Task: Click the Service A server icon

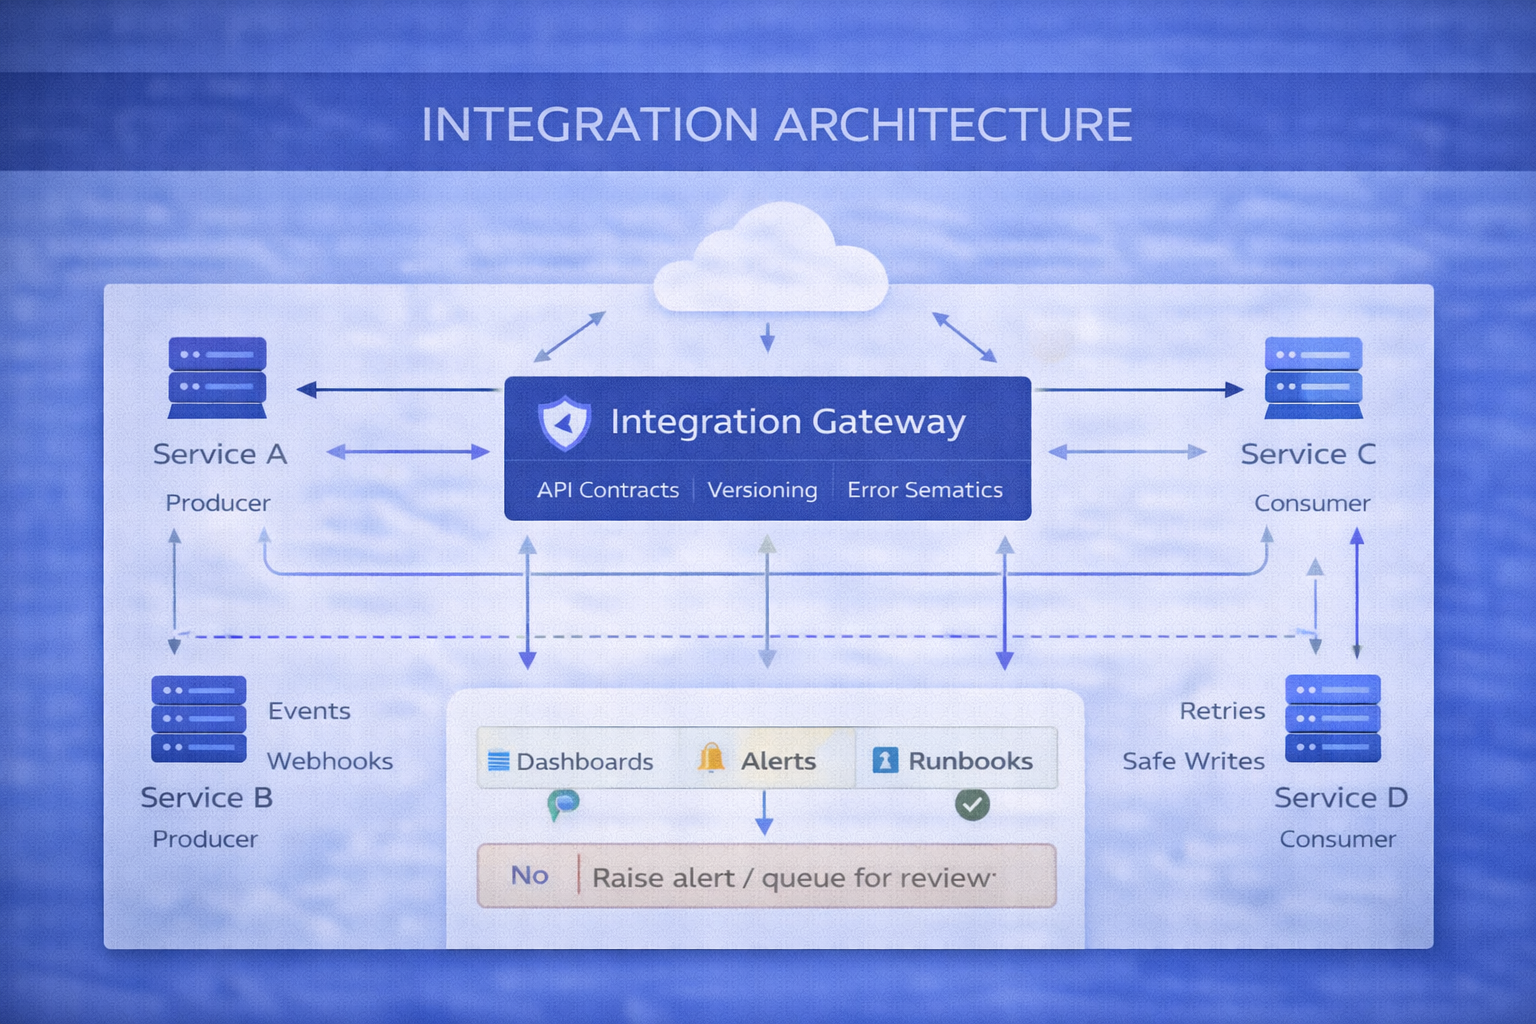Action: (x=217, y=377)
